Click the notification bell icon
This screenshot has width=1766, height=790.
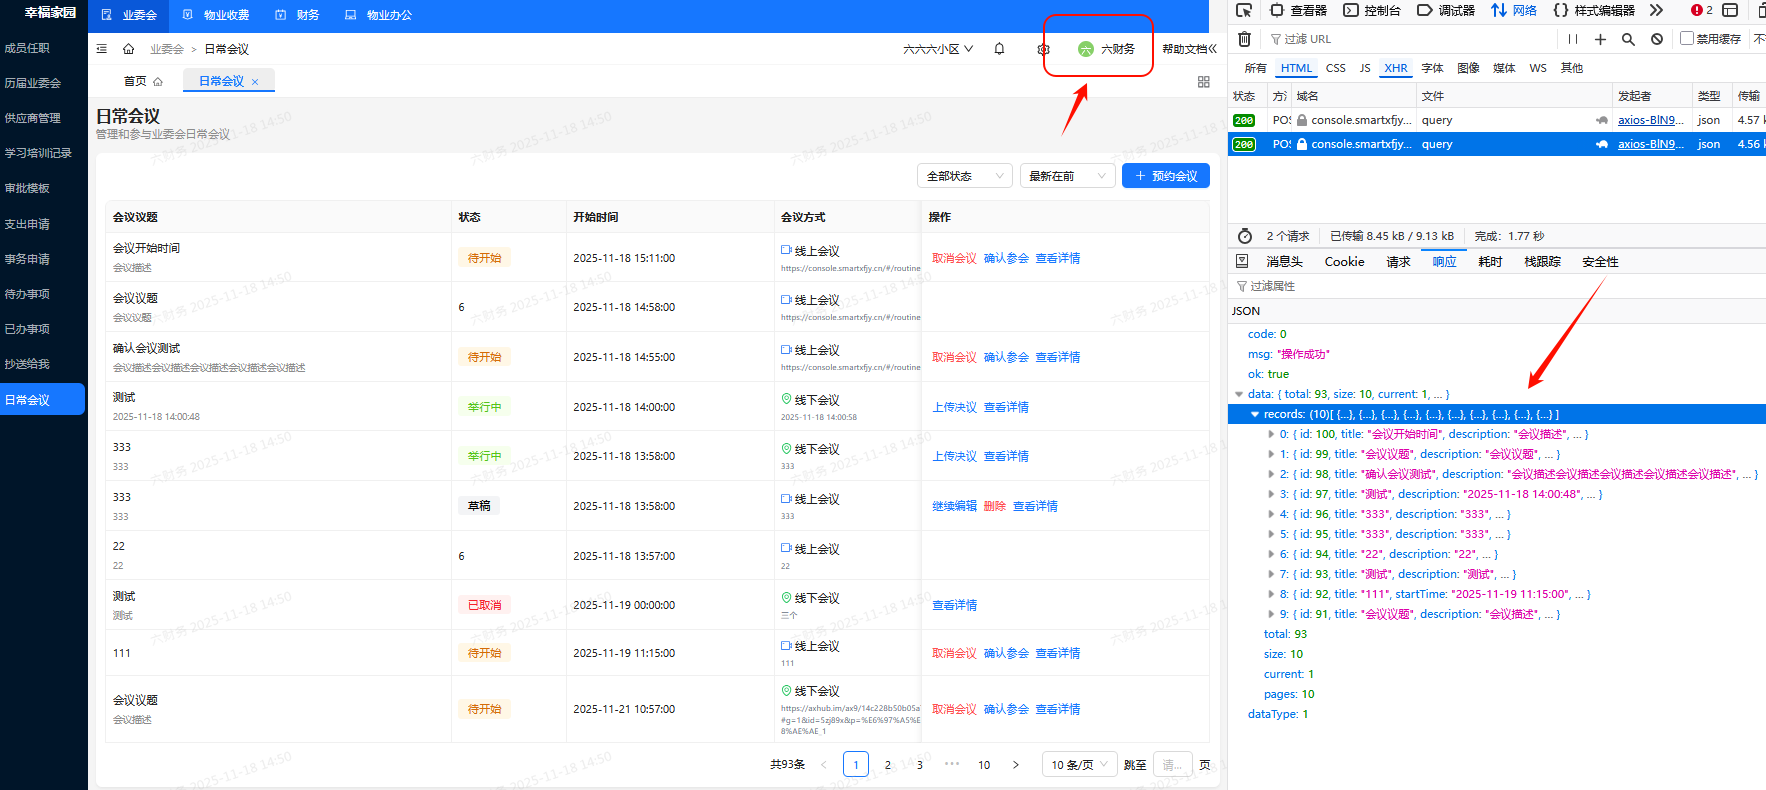tap(999, 49)
